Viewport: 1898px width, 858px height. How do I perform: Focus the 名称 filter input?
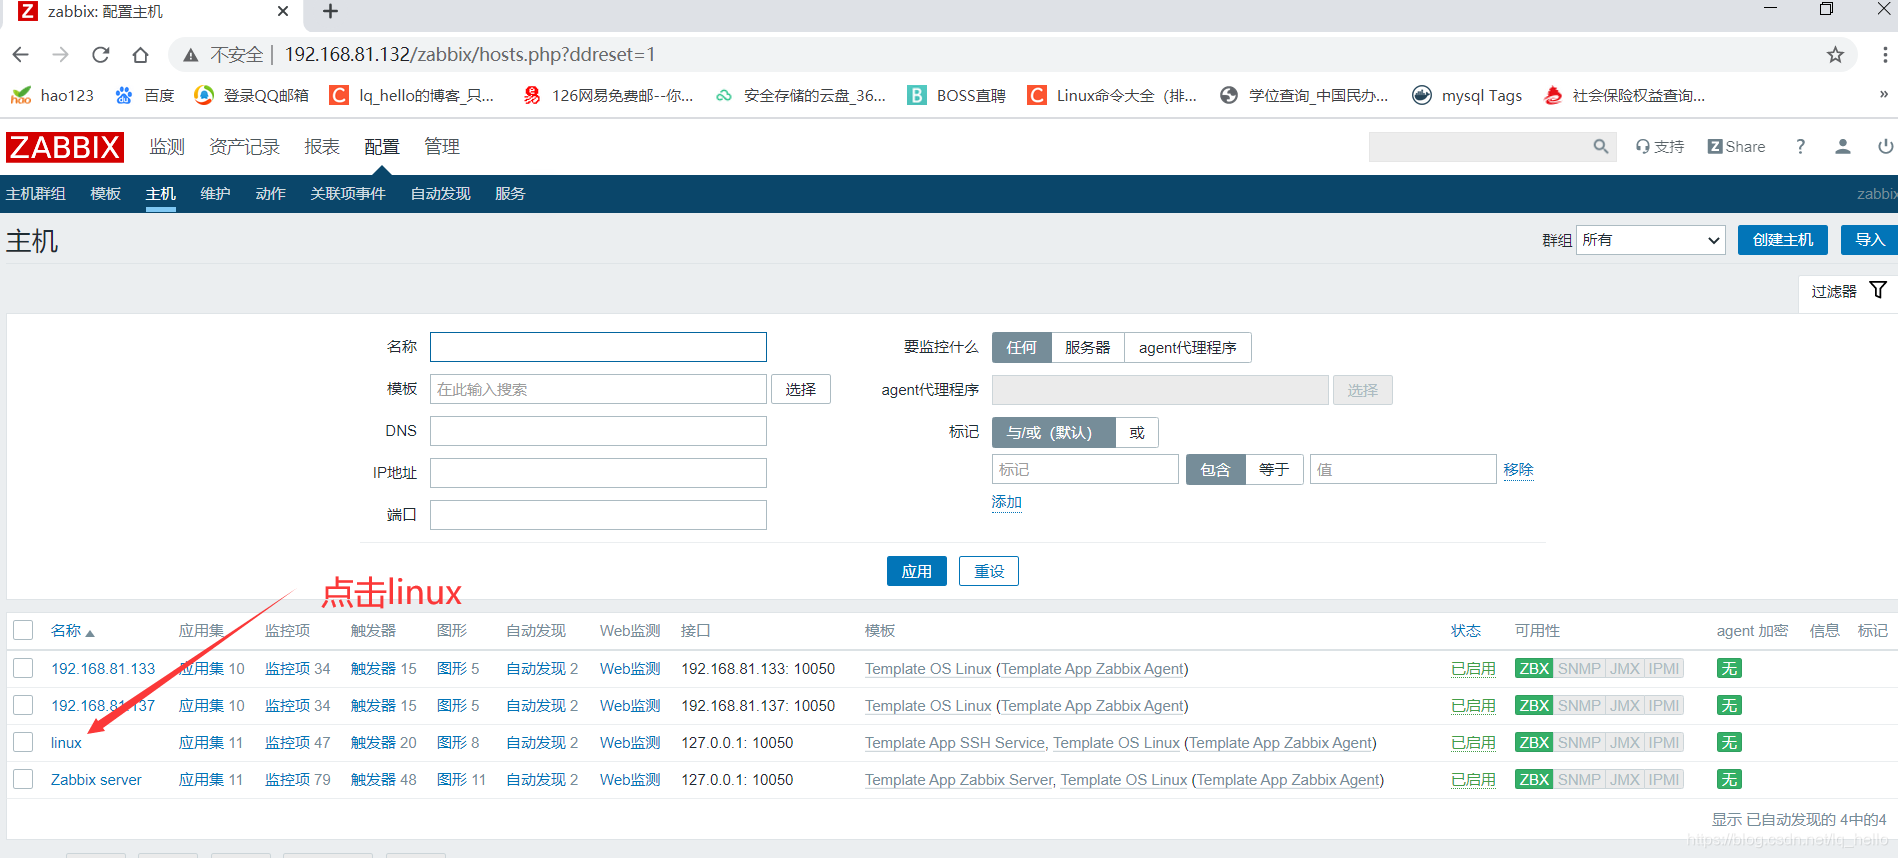pyautogui.click(x=598, y=347)
